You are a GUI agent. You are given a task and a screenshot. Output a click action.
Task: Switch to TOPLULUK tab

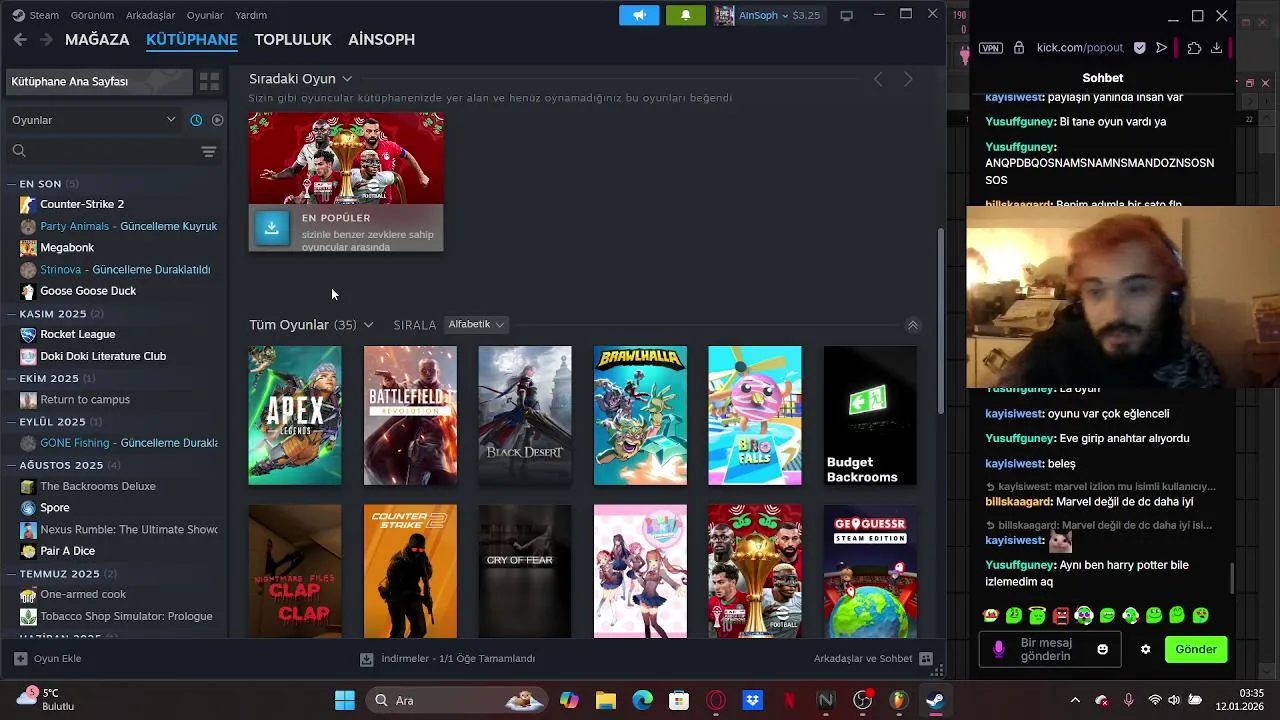(x=292, y=39)
